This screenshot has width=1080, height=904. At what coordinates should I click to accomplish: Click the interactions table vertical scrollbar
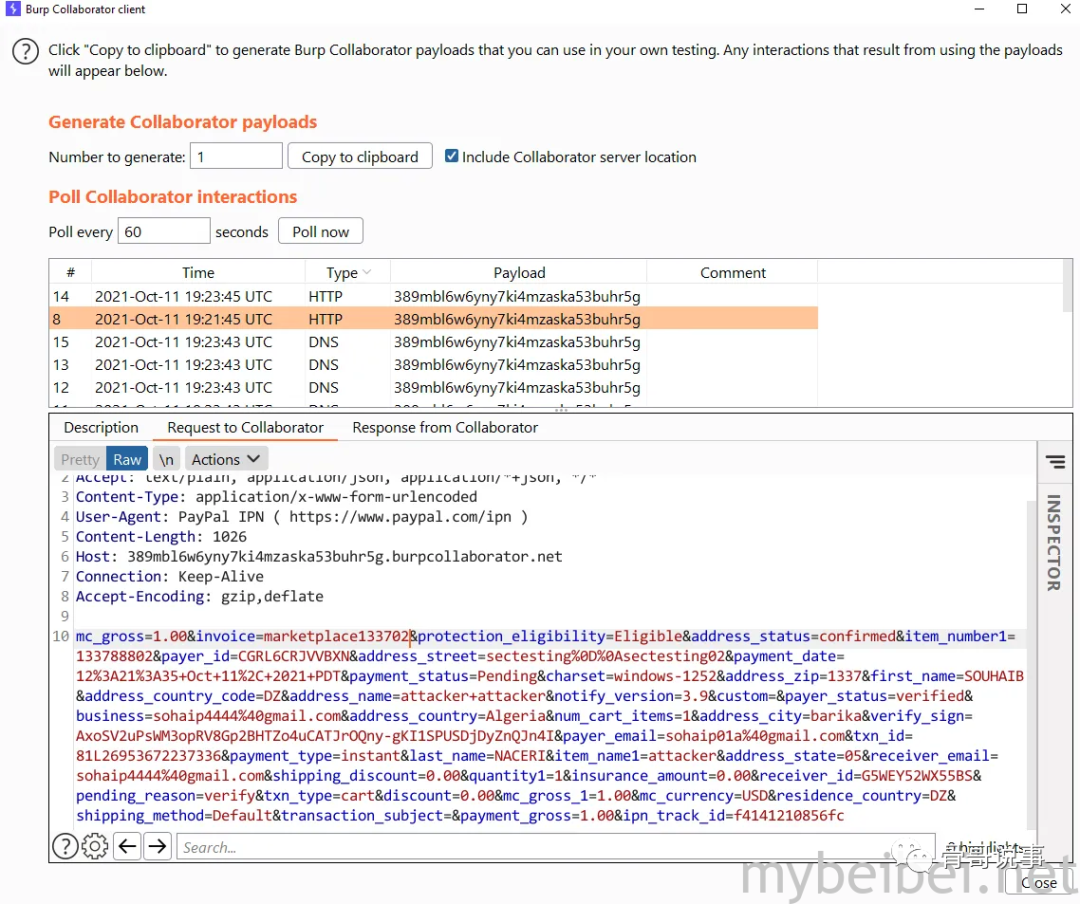tap(1067, 286)
